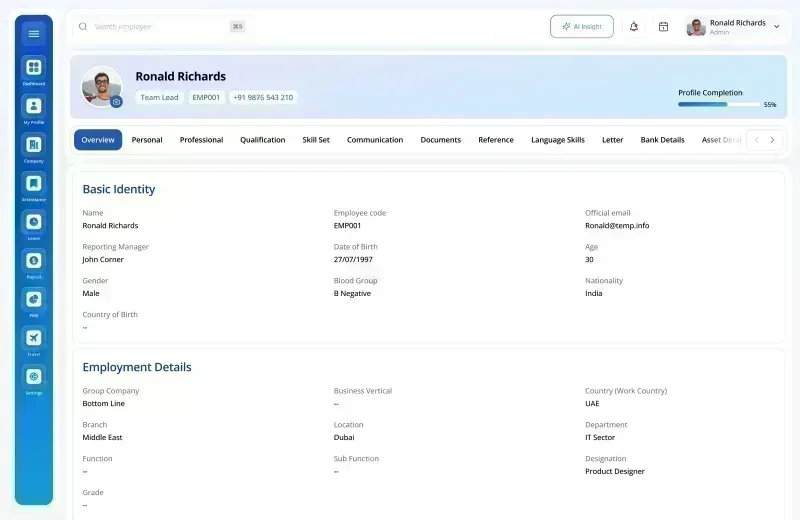Click the Team Lead badge
The height and width of the screenshot is (520, 800).
(159, 97)
